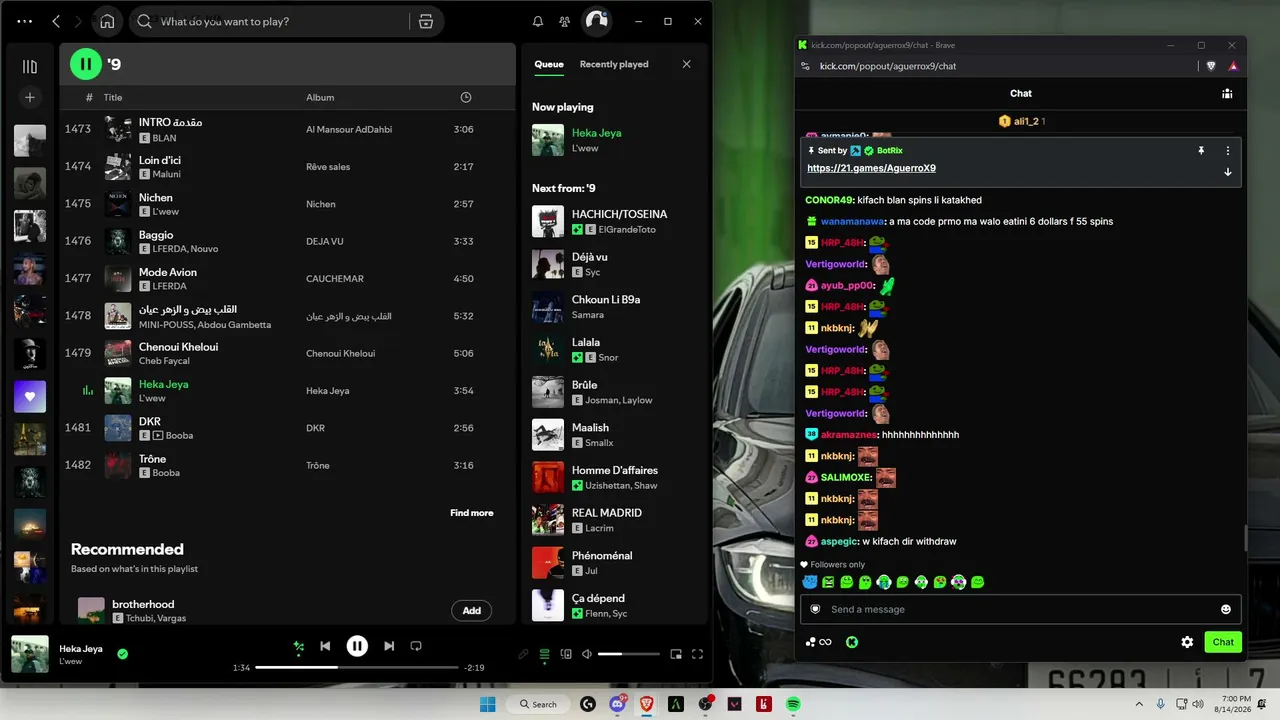Screen dimensions: 1280x720
Task: Open the Liked Songs heart playlist
Action: 30,397
